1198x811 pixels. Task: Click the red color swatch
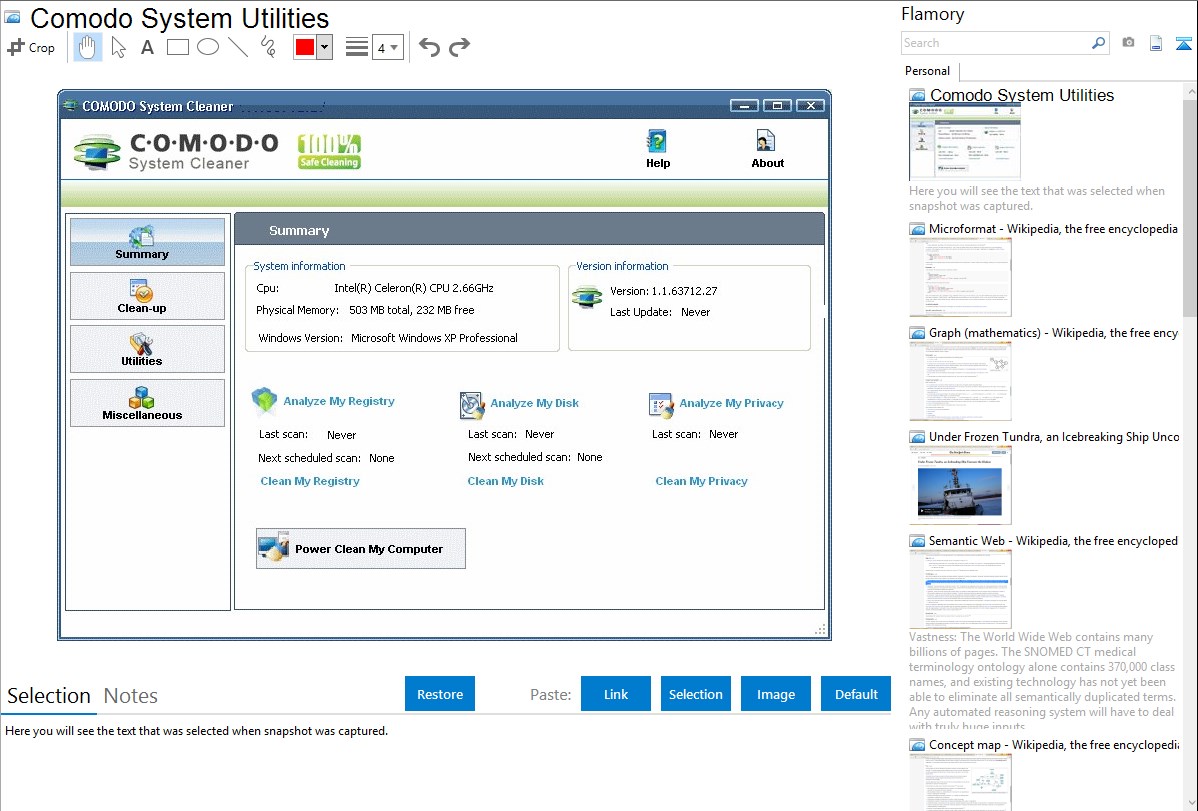[305, 47]
